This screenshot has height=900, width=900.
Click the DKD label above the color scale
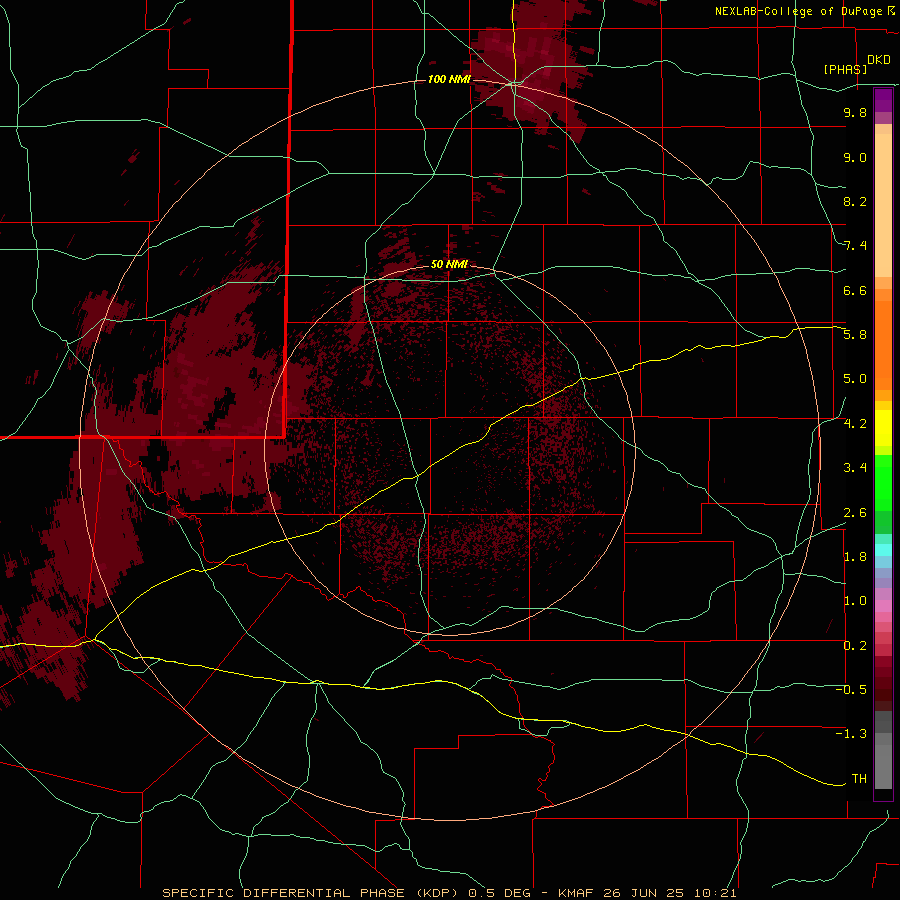tap(878, 60)
